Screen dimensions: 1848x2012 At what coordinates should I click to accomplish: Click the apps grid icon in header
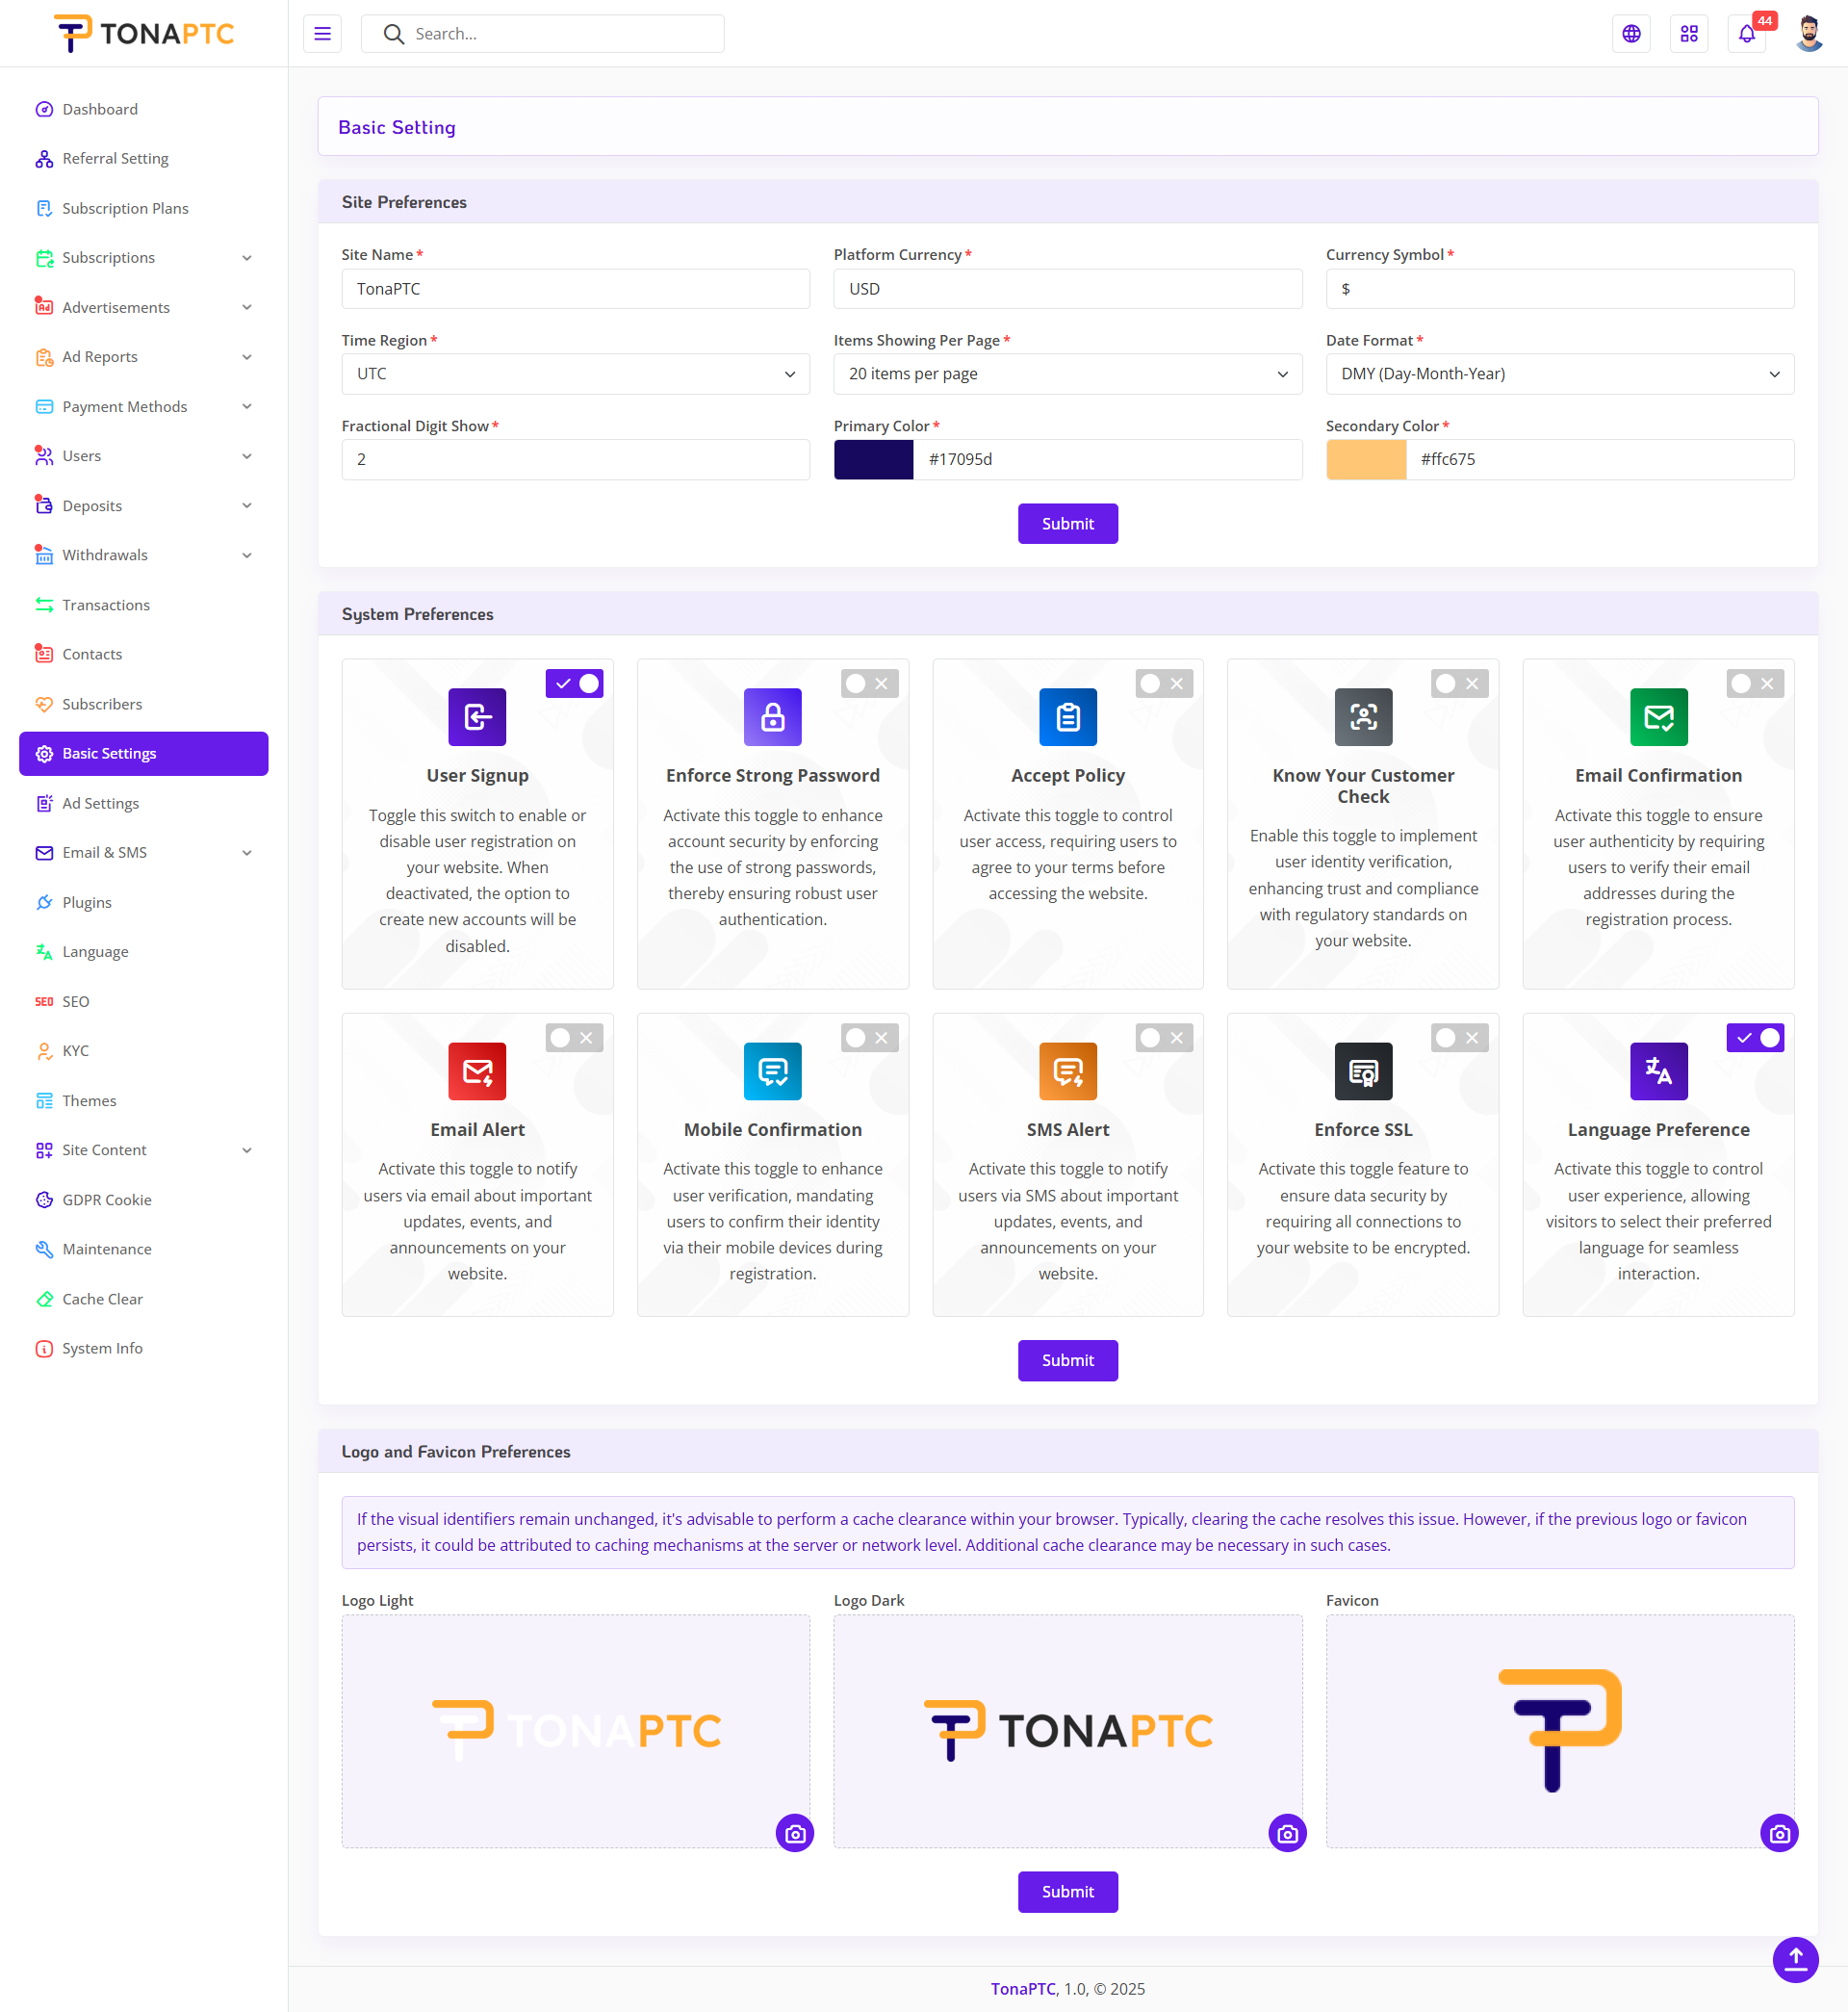[x=1689, y=34]
